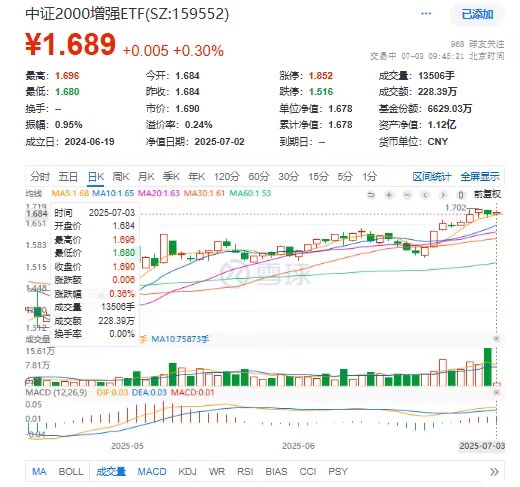Switch to the 60分 interval tab
520x487 pixels.
259,176
